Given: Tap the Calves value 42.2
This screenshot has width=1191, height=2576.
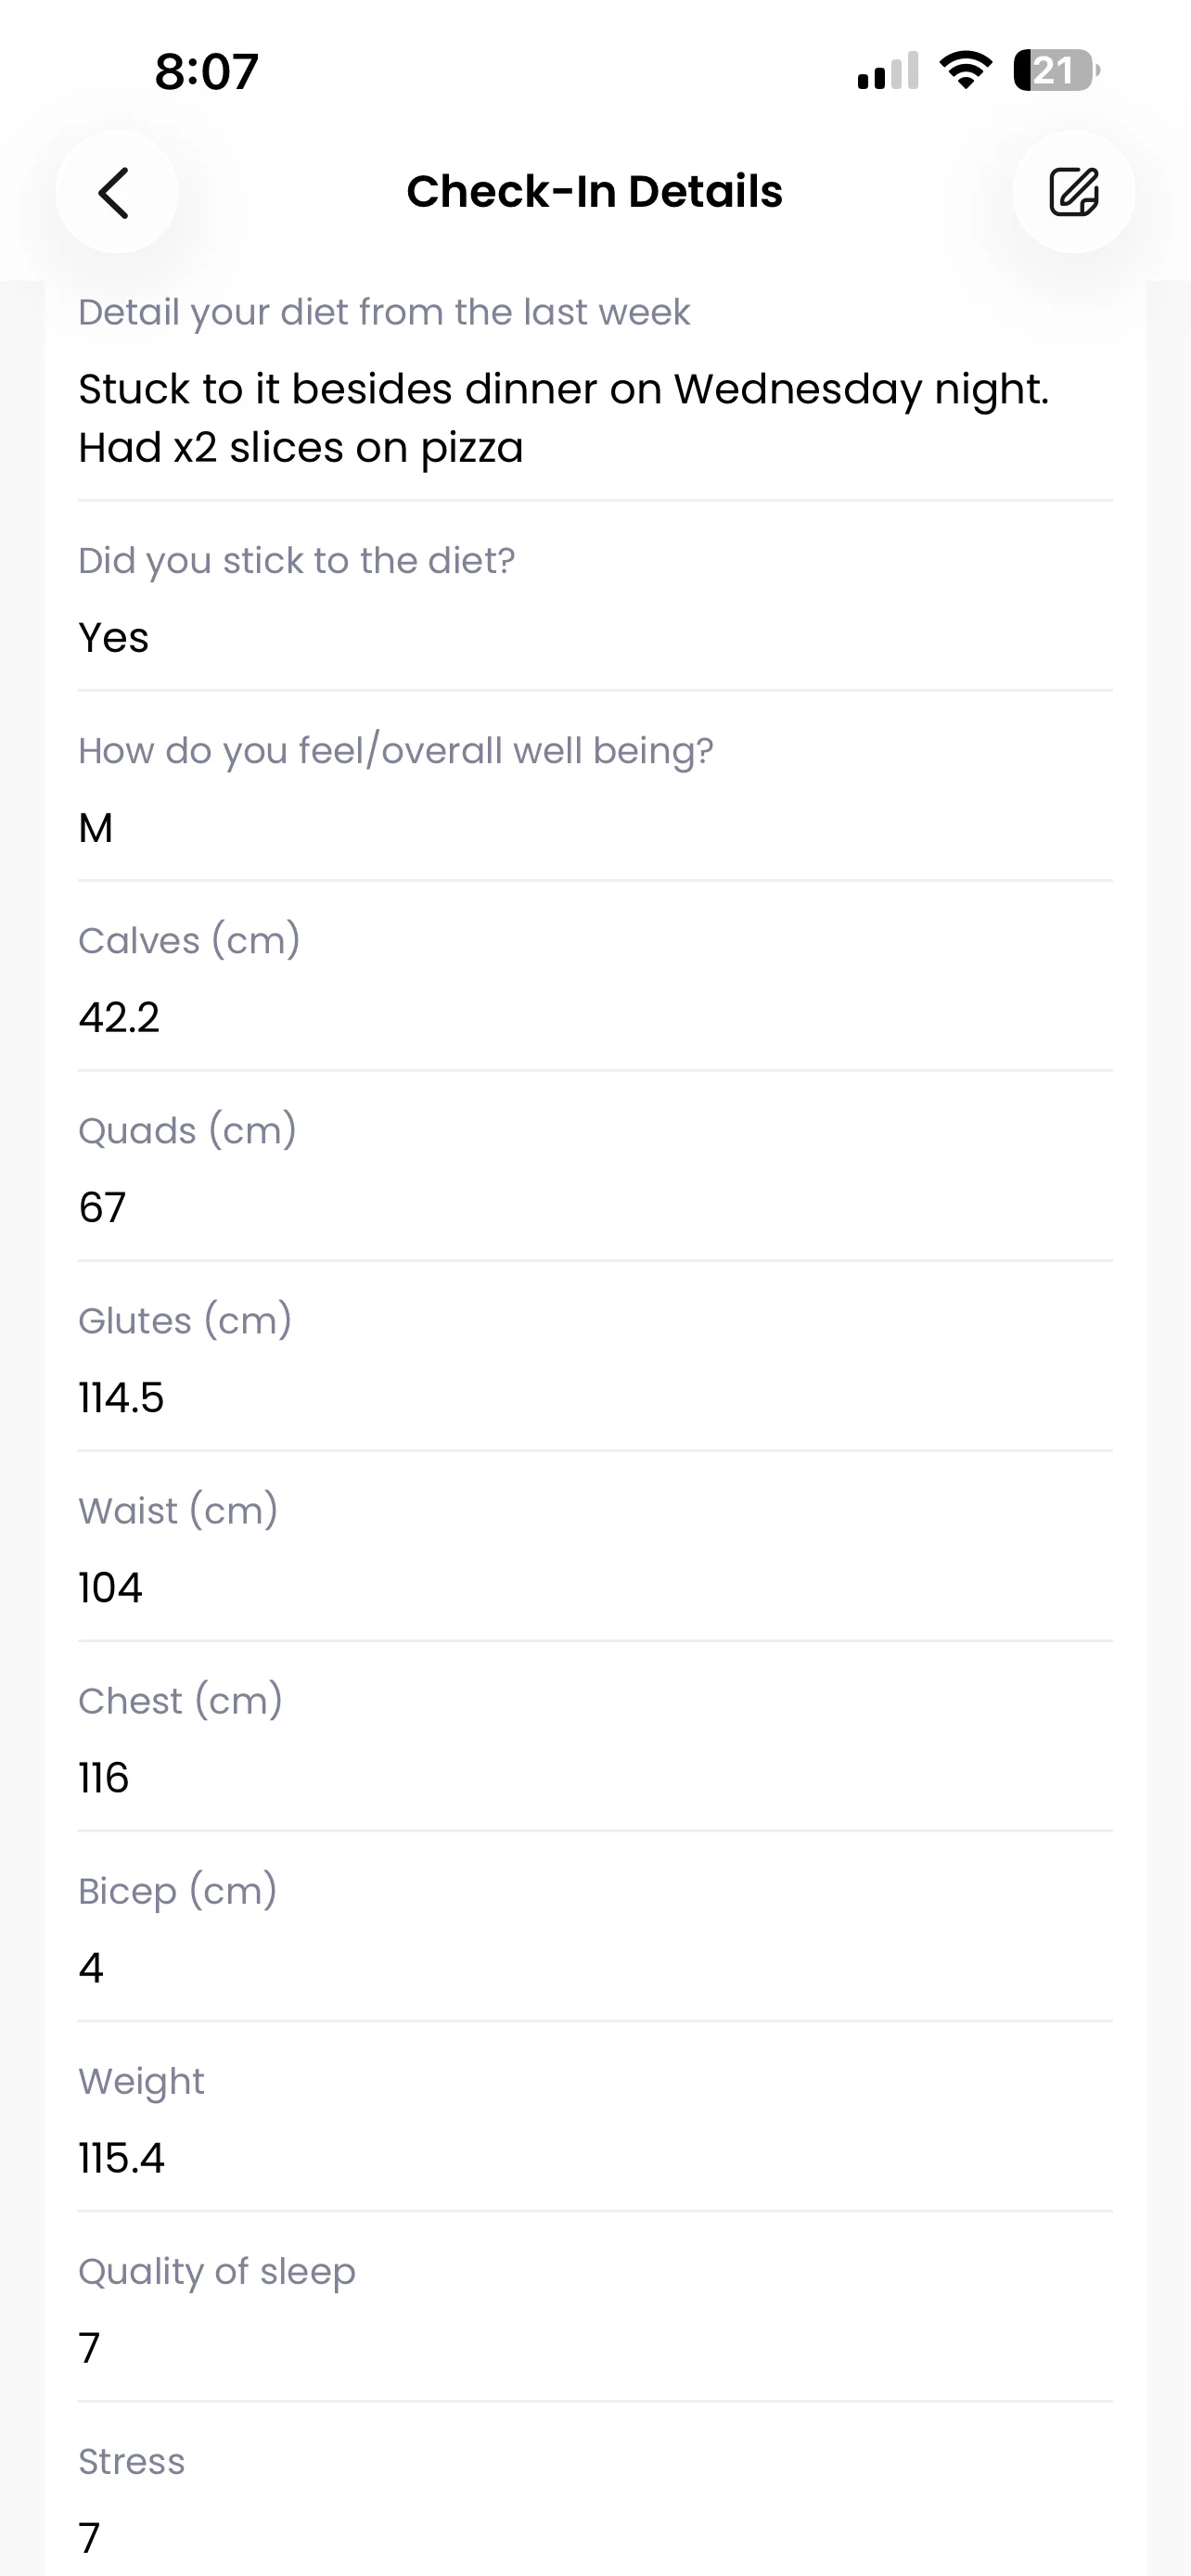Looking at the screenshot, I should point(119,1018).
